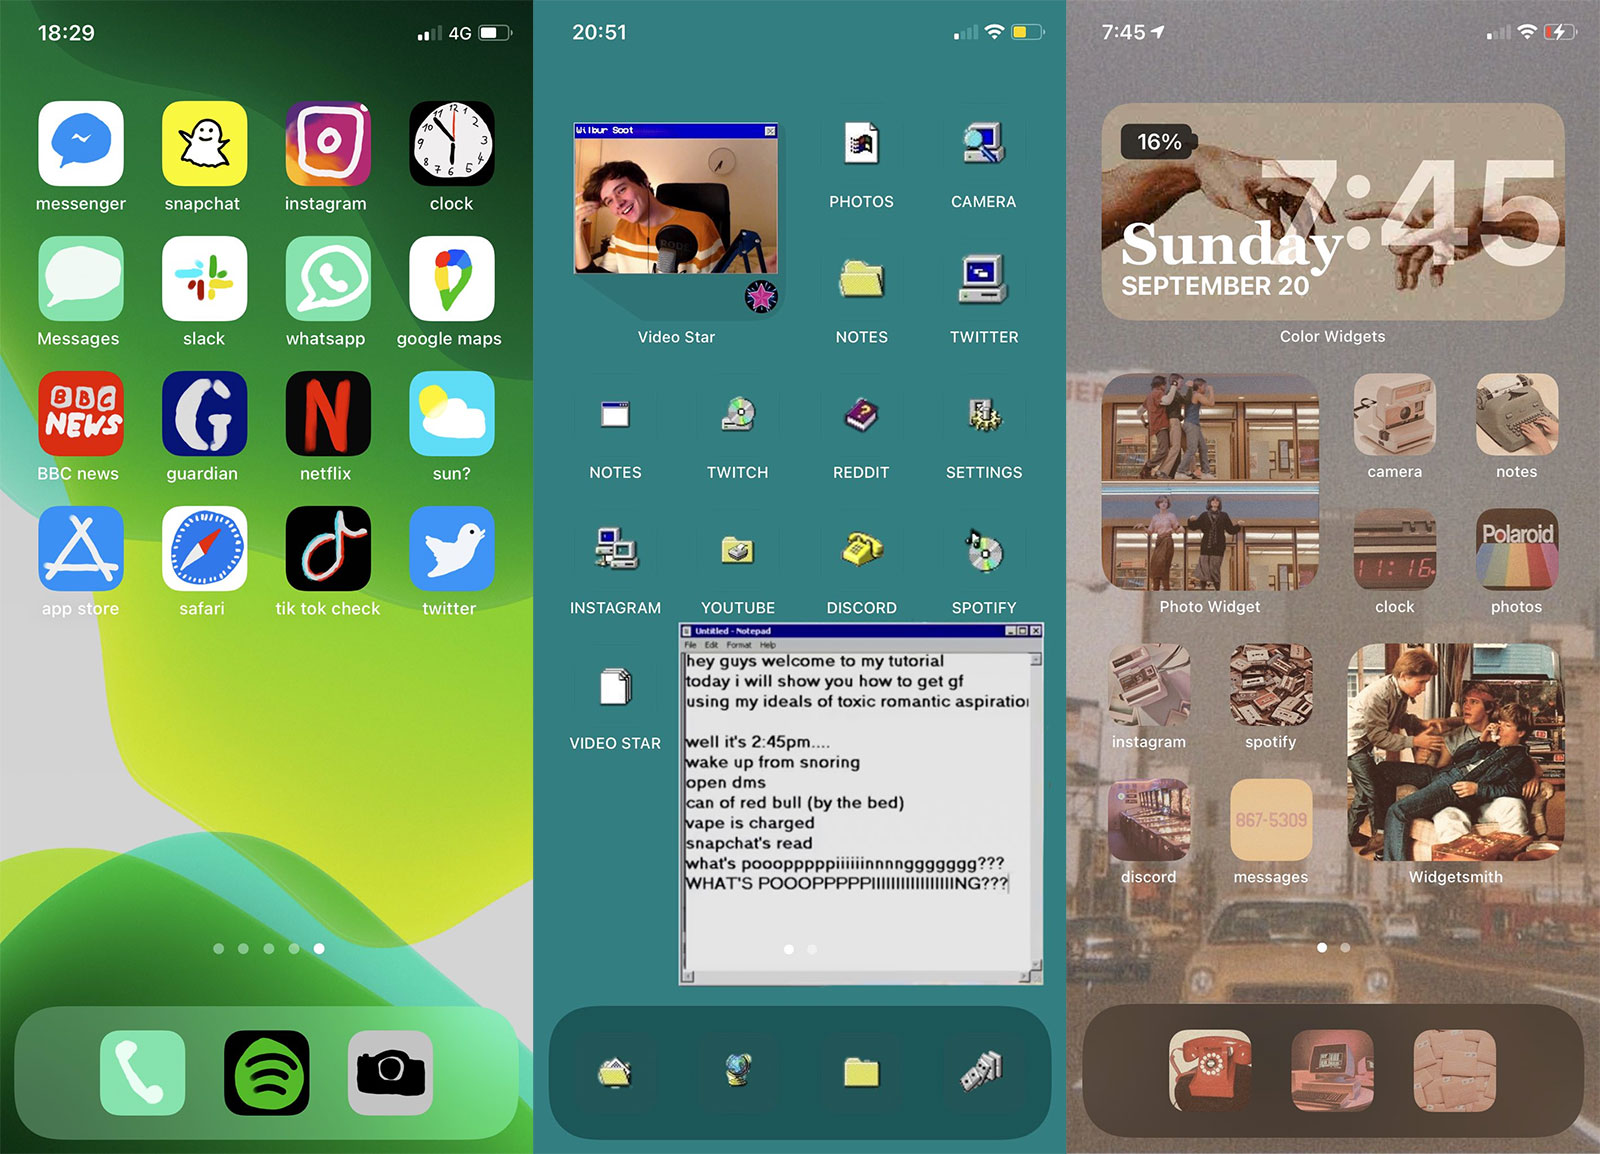
Task: Tap open folder icon in teal dock
Action: pyautogui.click(x=615, y=1072)
